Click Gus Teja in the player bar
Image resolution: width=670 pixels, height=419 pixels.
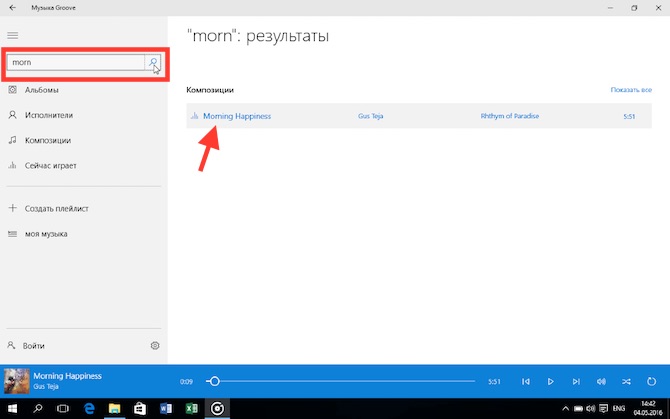pyautogui.click(x=46, y=387)
